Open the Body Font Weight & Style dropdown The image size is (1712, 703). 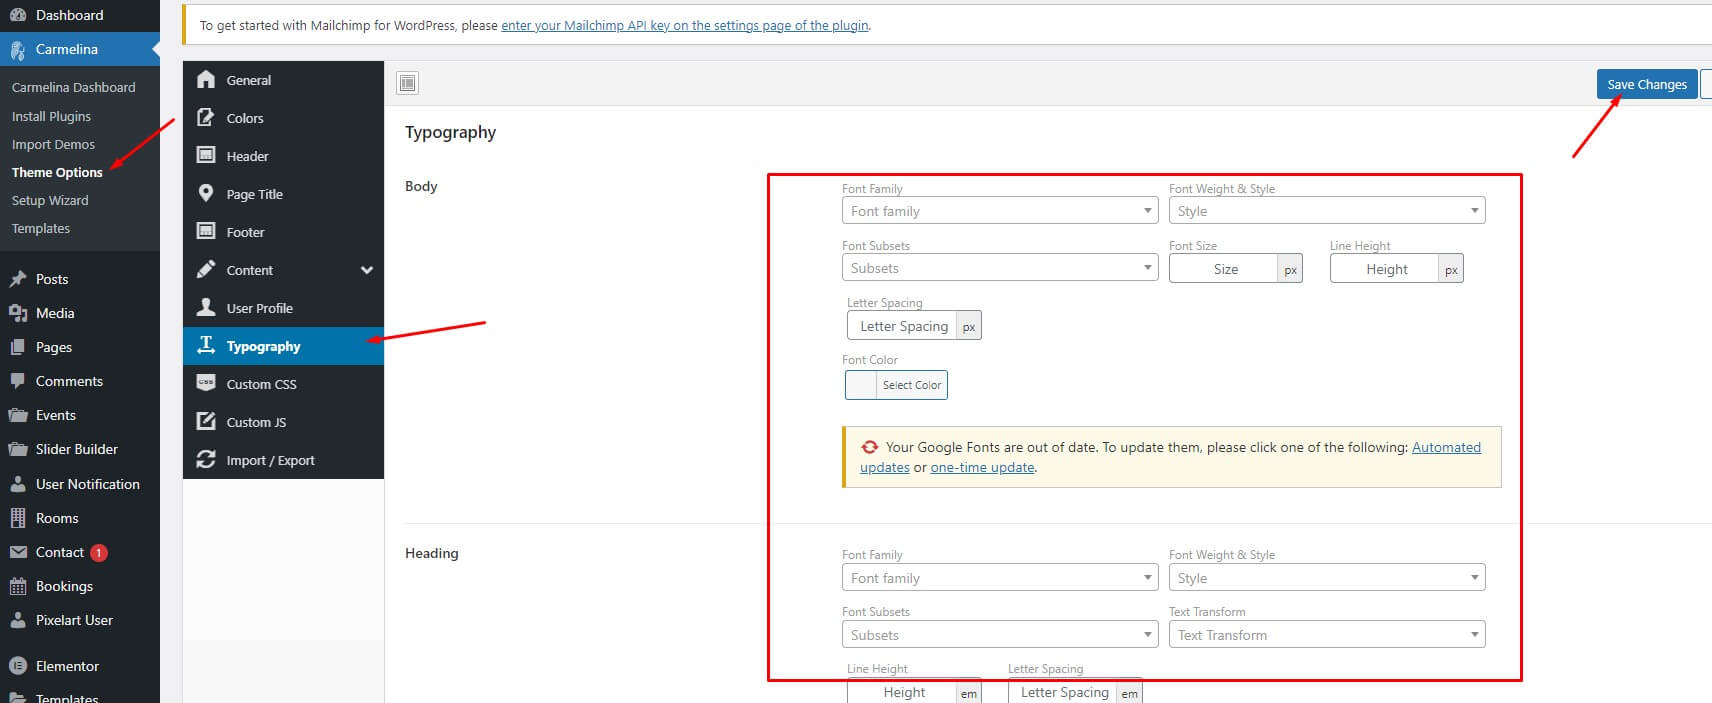pos(1326,211)
